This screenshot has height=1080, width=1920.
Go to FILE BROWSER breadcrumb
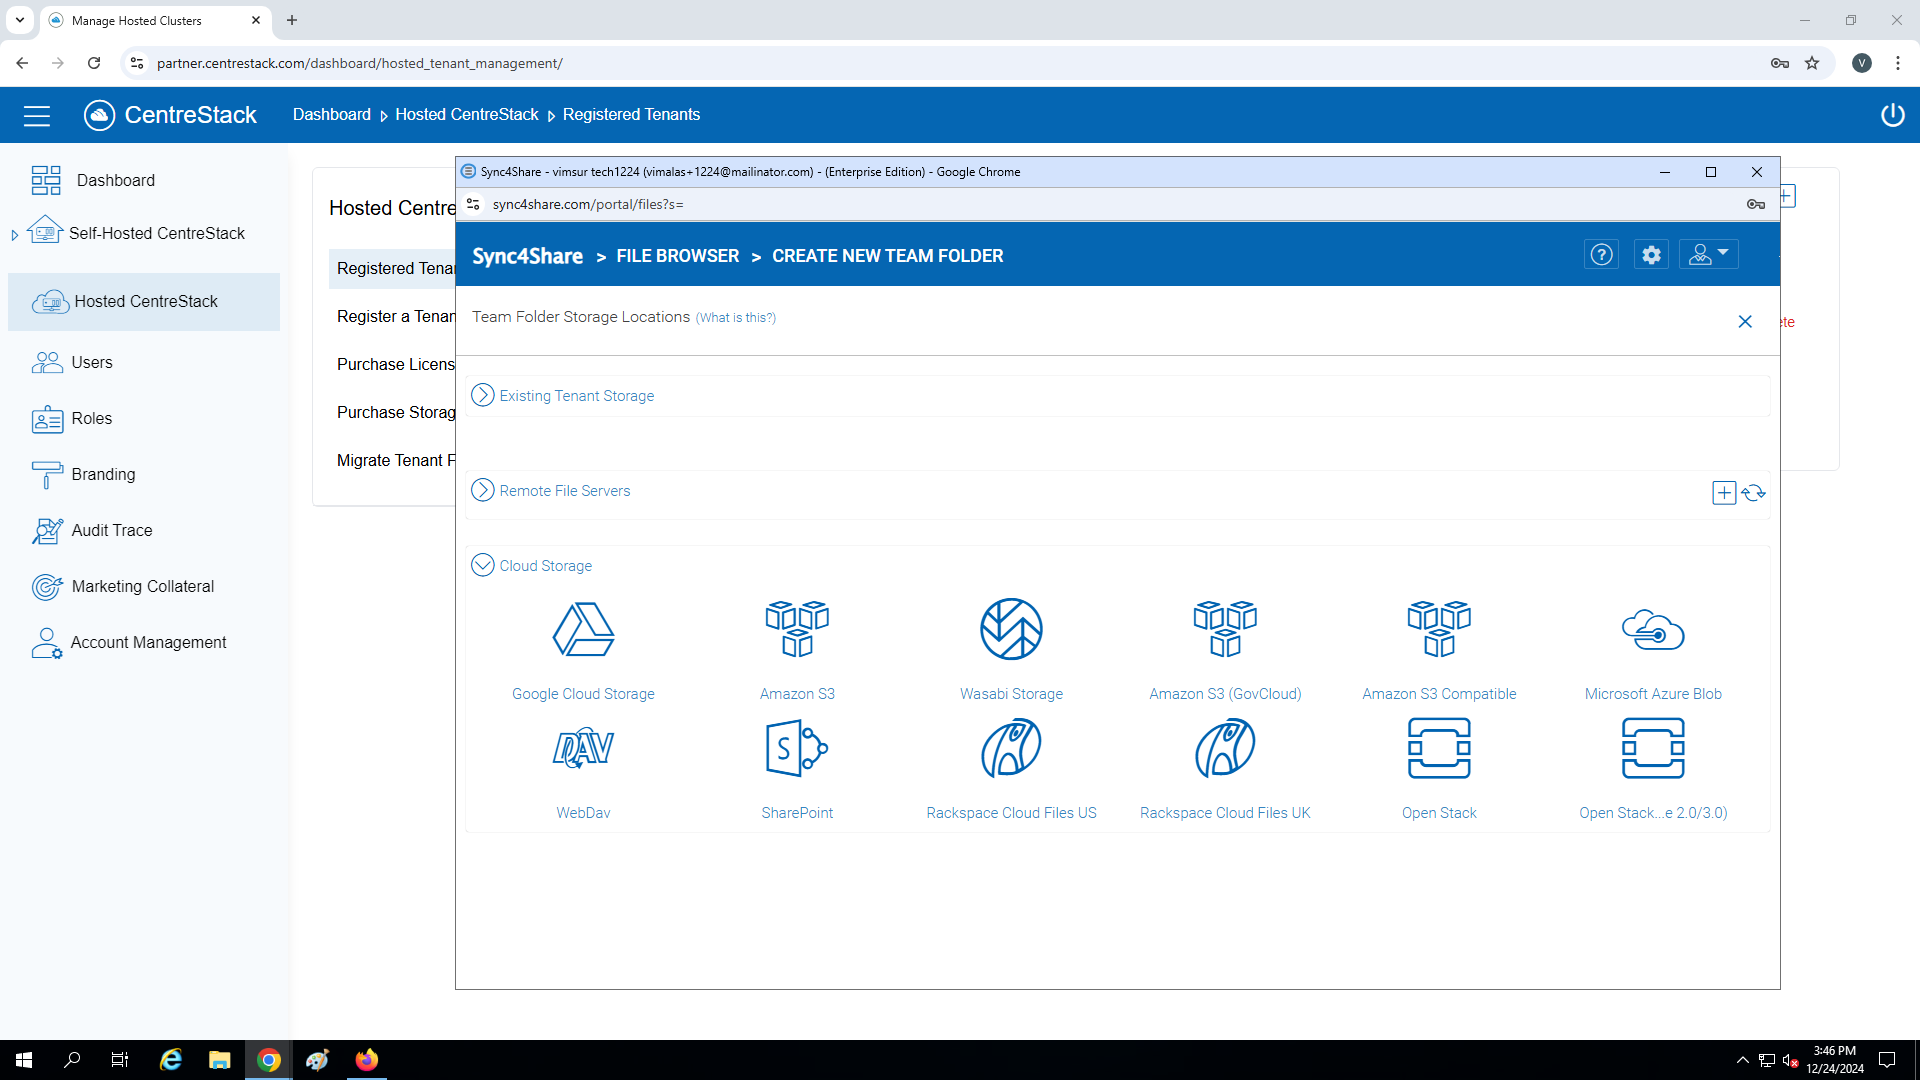[x=677, y=256]
